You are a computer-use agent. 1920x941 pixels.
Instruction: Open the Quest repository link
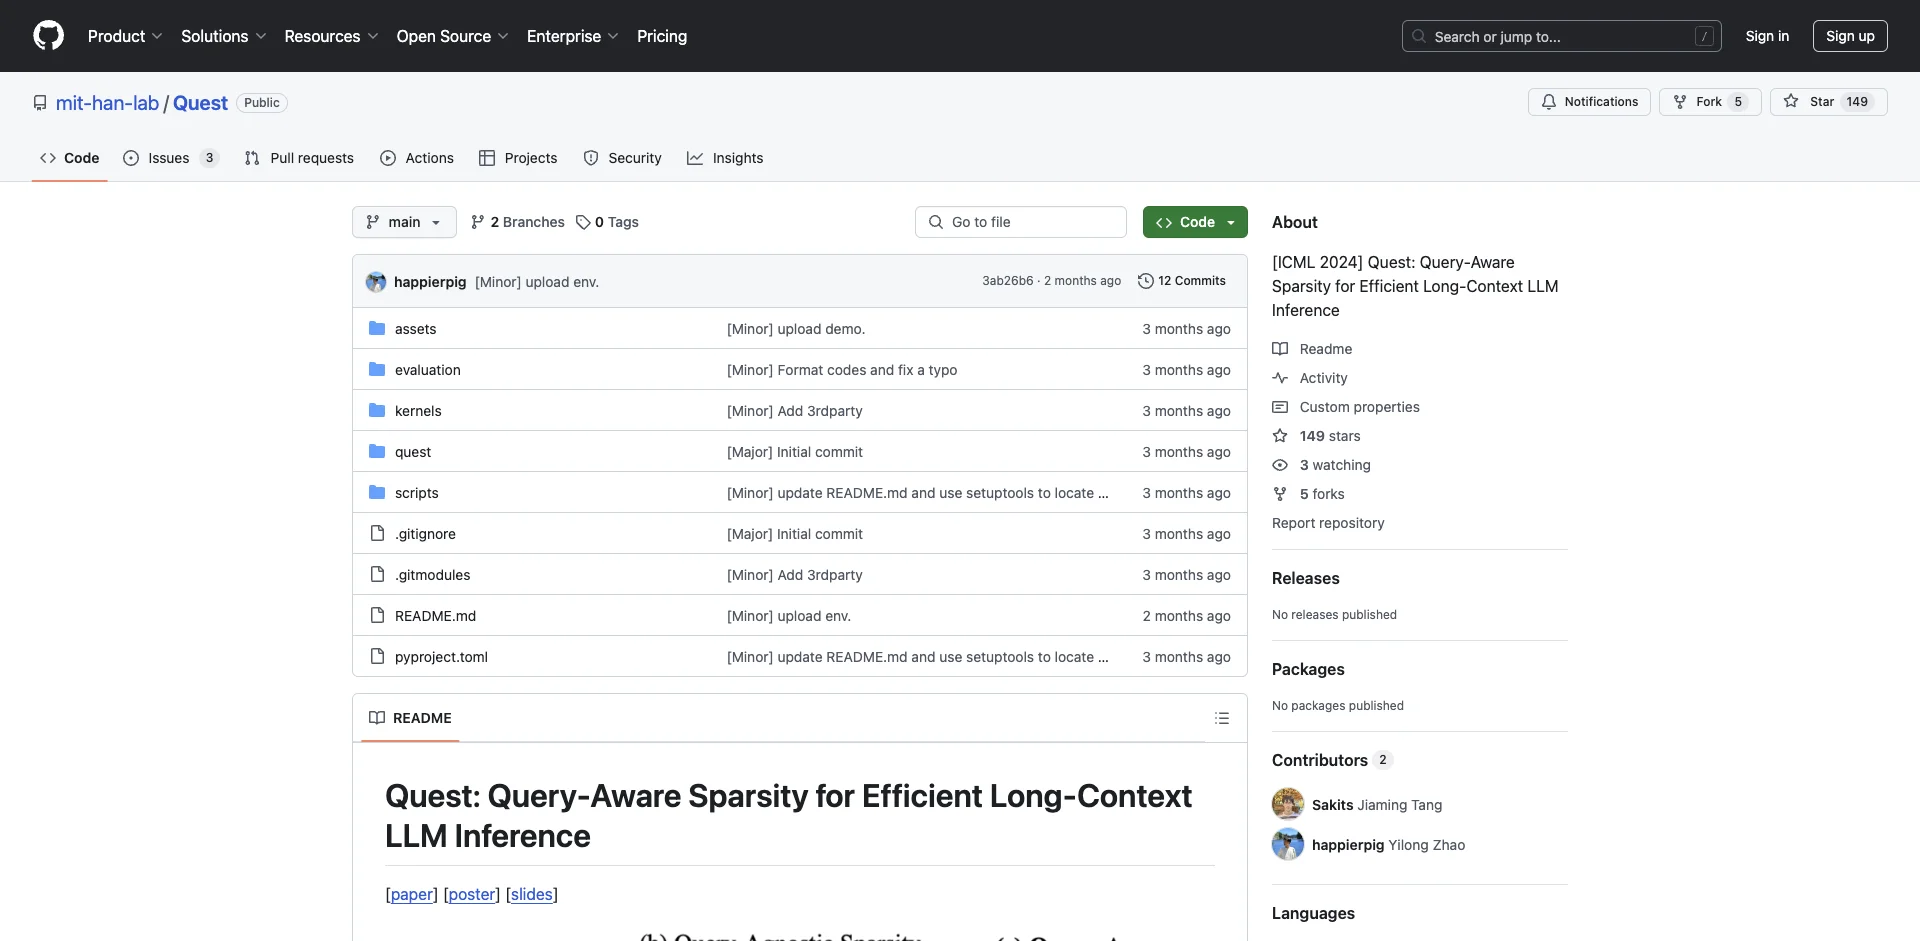pos(200,103)
